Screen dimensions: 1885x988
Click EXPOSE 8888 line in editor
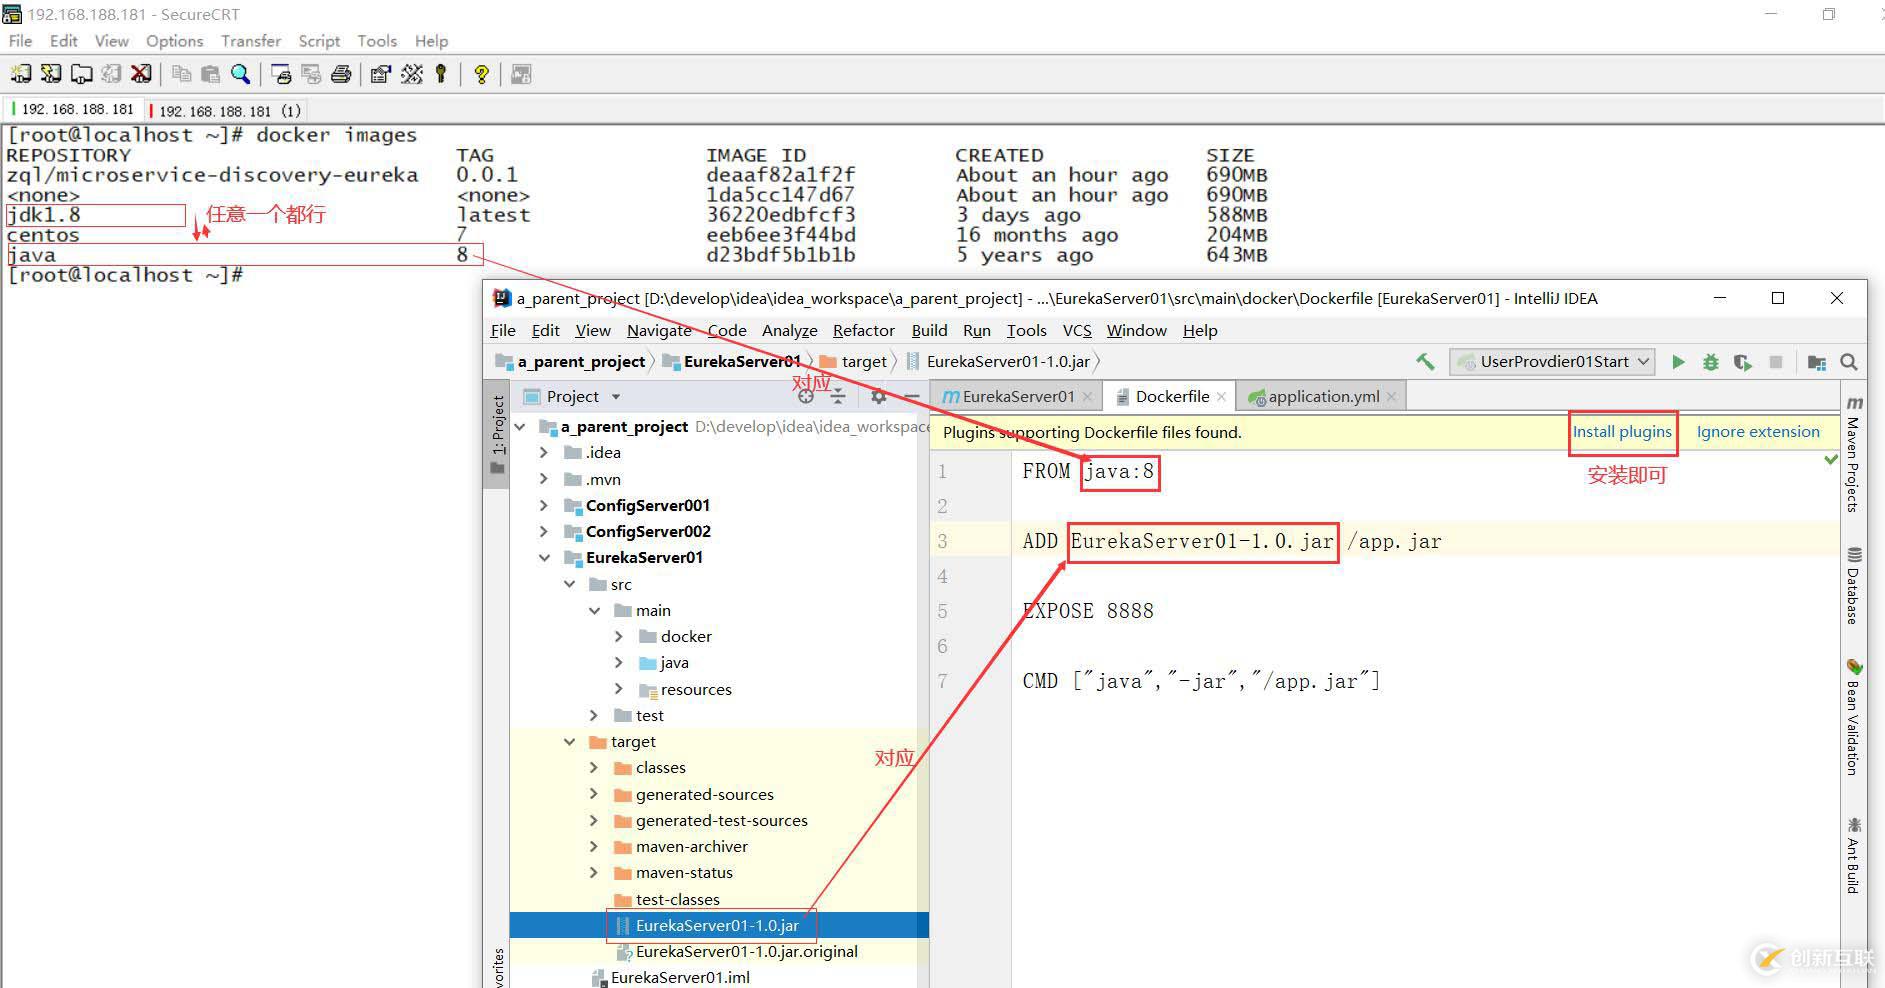pyautogui.click(x=1088, y=611)
